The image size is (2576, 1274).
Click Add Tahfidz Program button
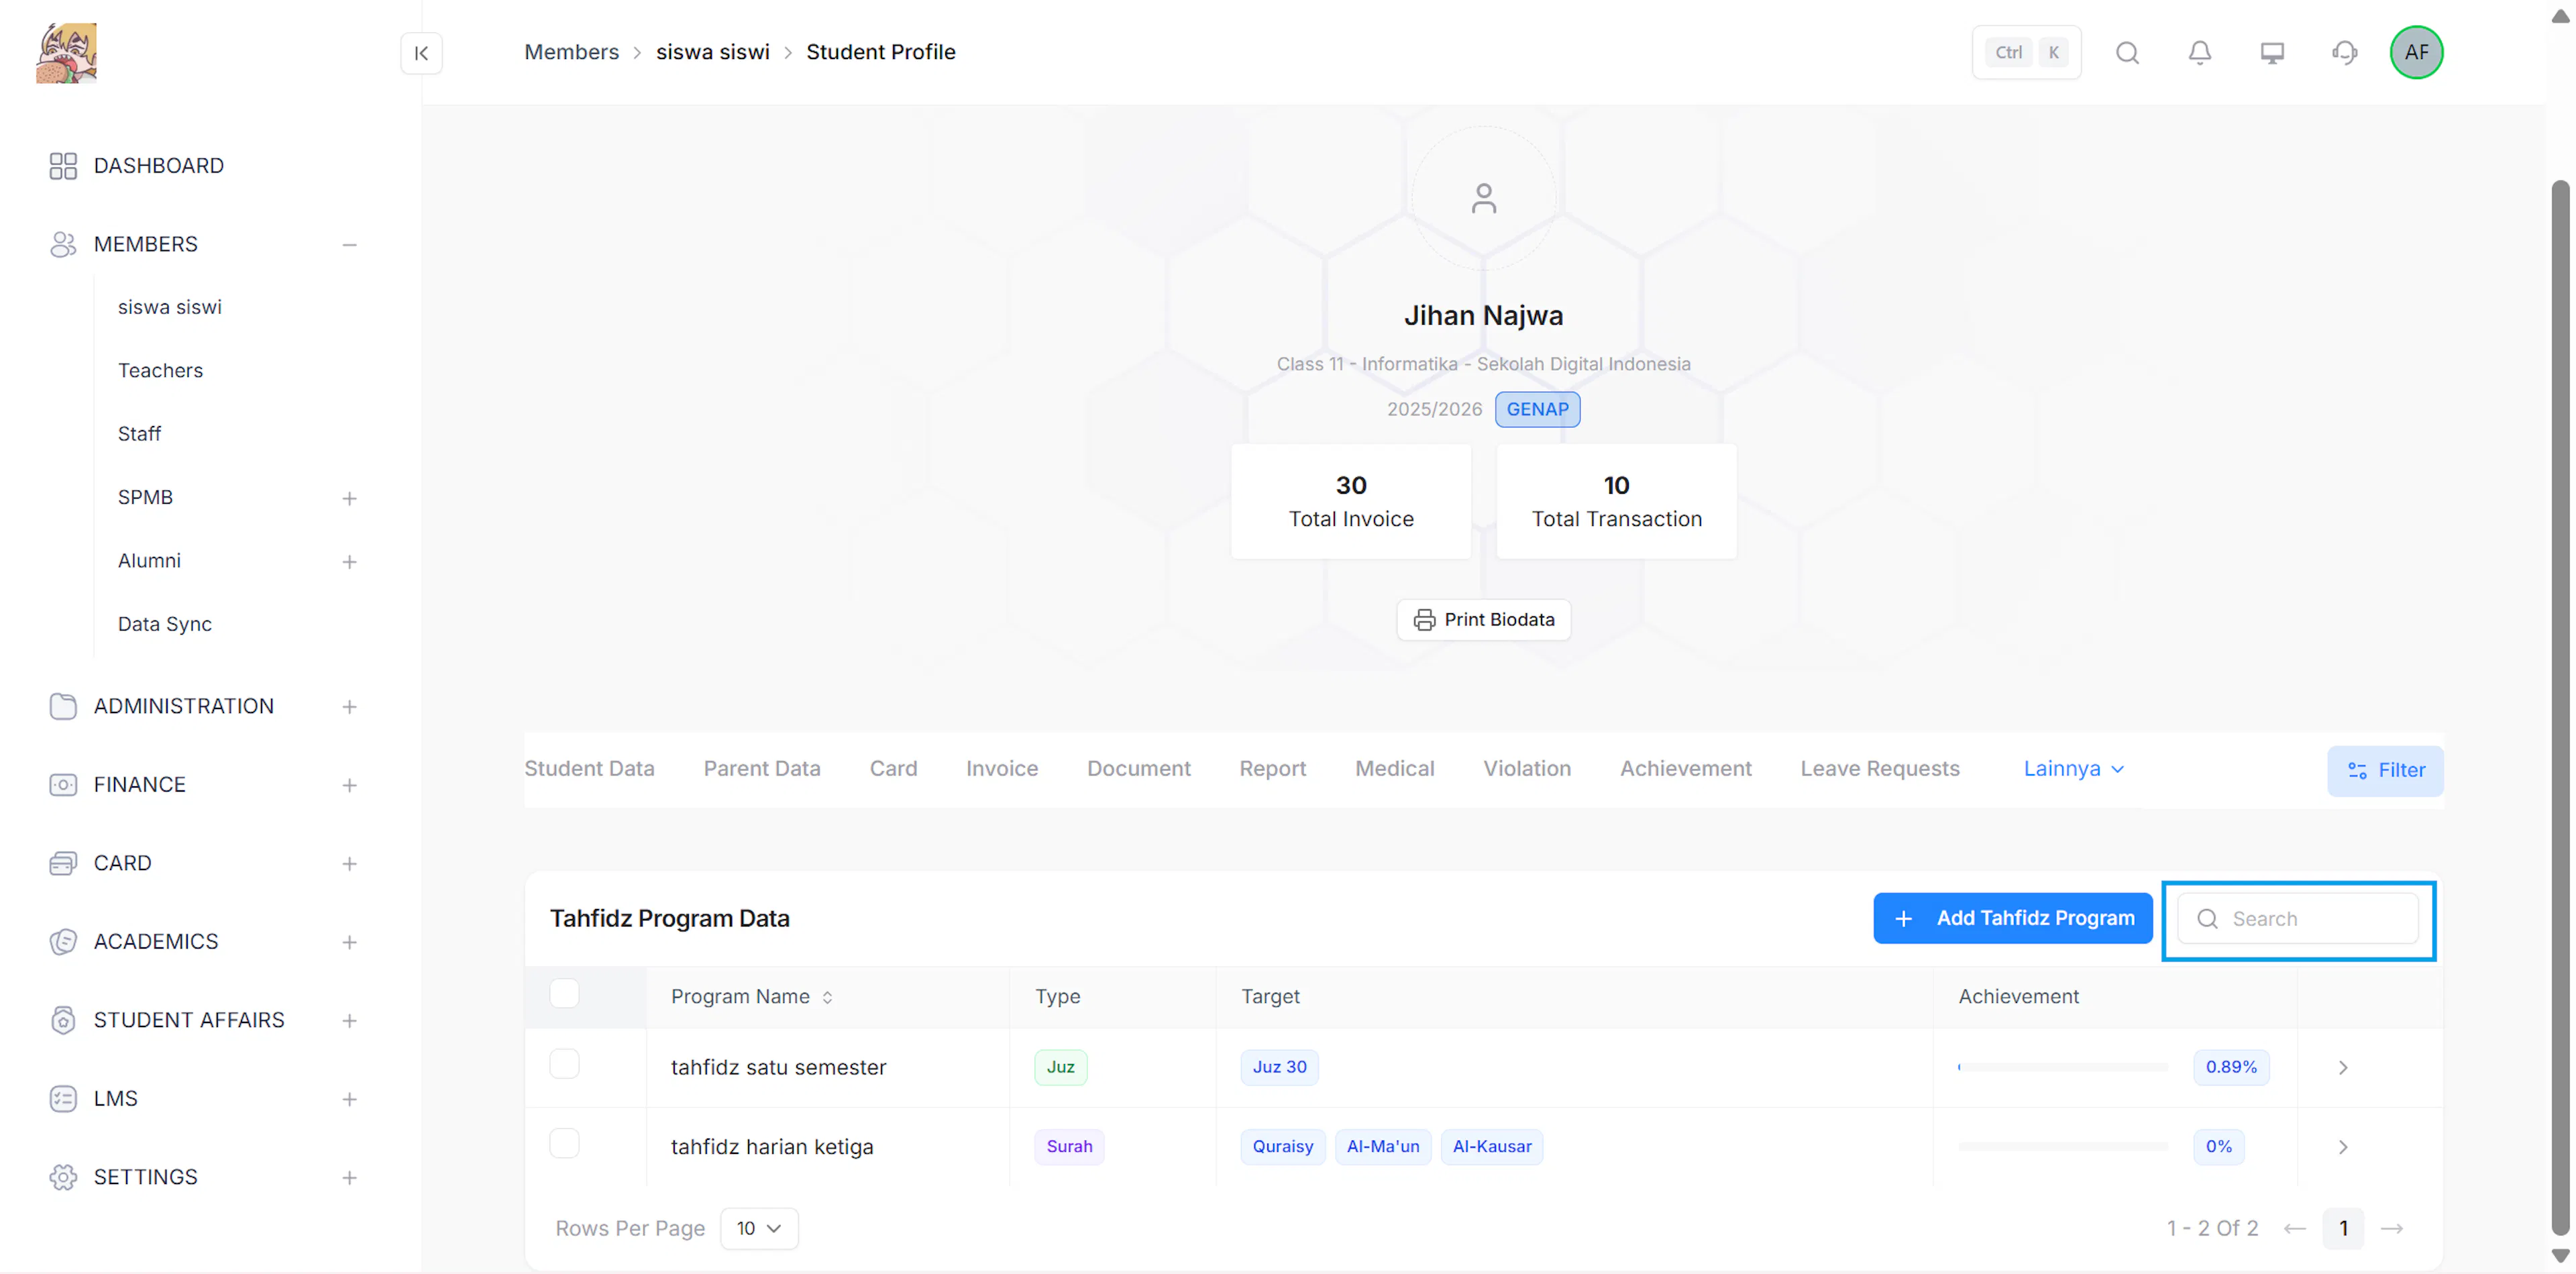click(2012, 919)
